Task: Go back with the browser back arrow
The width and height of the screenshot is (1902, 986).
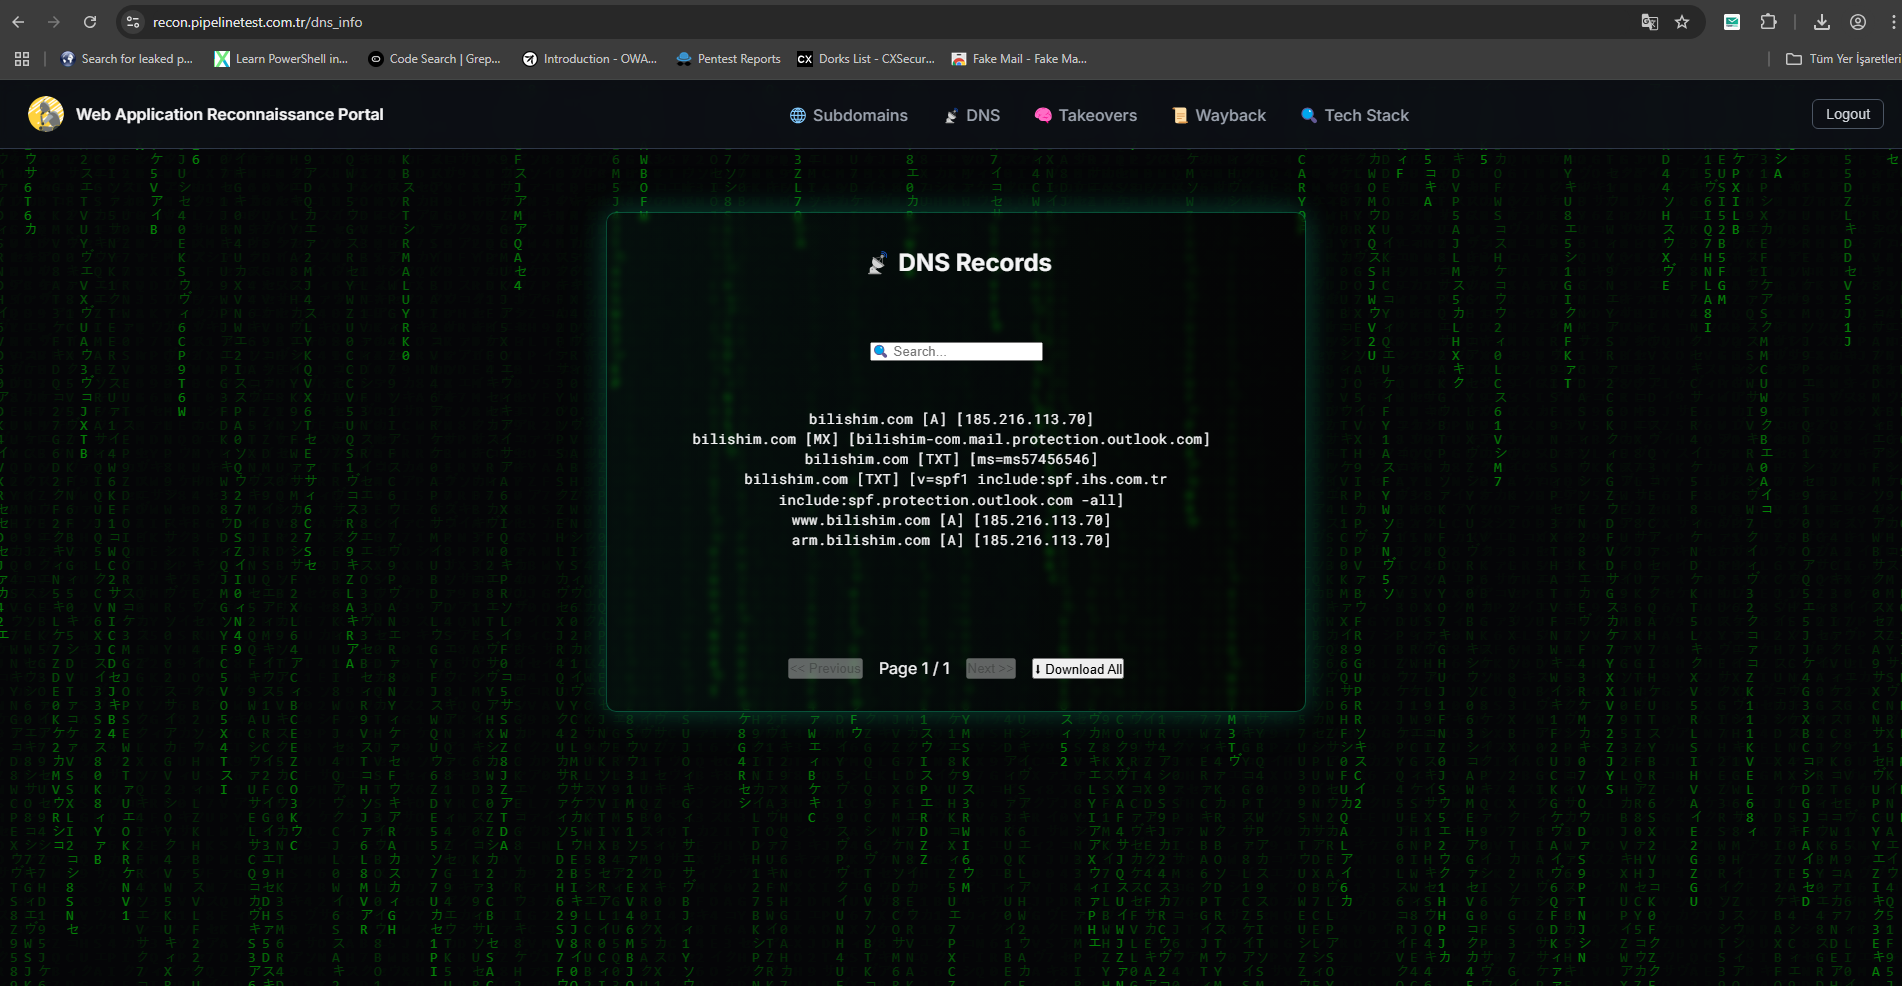Action: coord(18,22)
